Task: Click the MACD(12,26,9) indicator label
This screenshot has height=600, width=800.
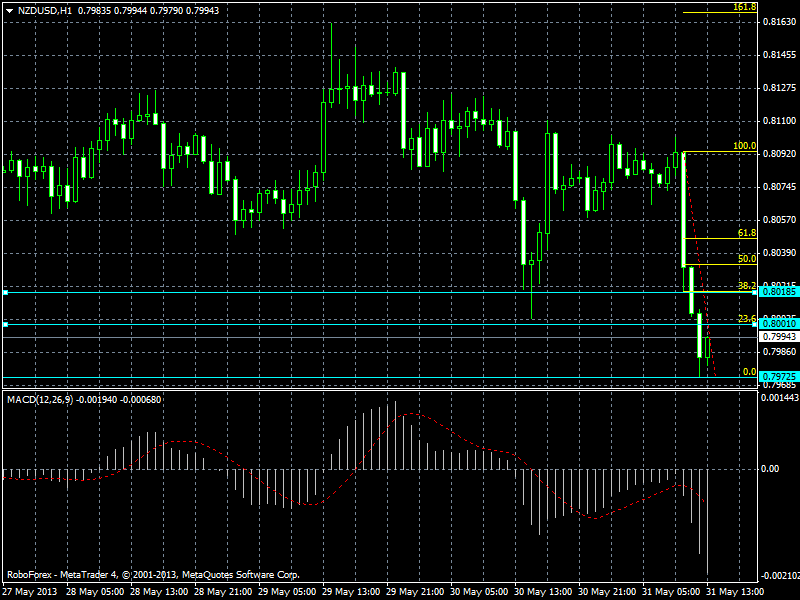Action: coord(40,399)
